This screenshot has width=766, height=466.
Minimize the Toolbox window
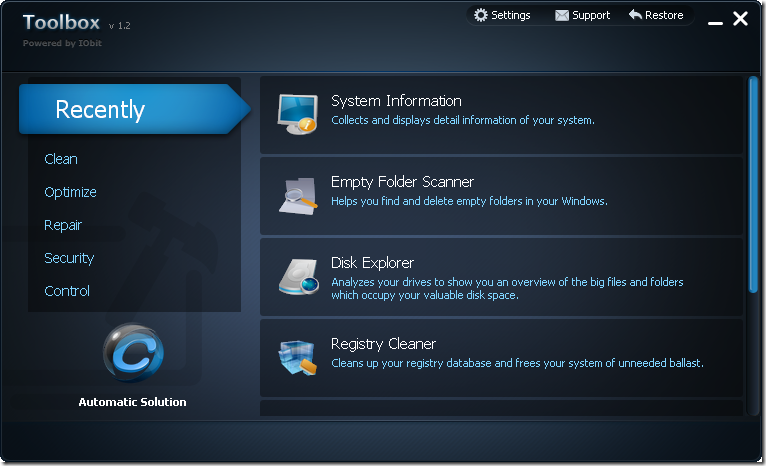tap(715, 22)
